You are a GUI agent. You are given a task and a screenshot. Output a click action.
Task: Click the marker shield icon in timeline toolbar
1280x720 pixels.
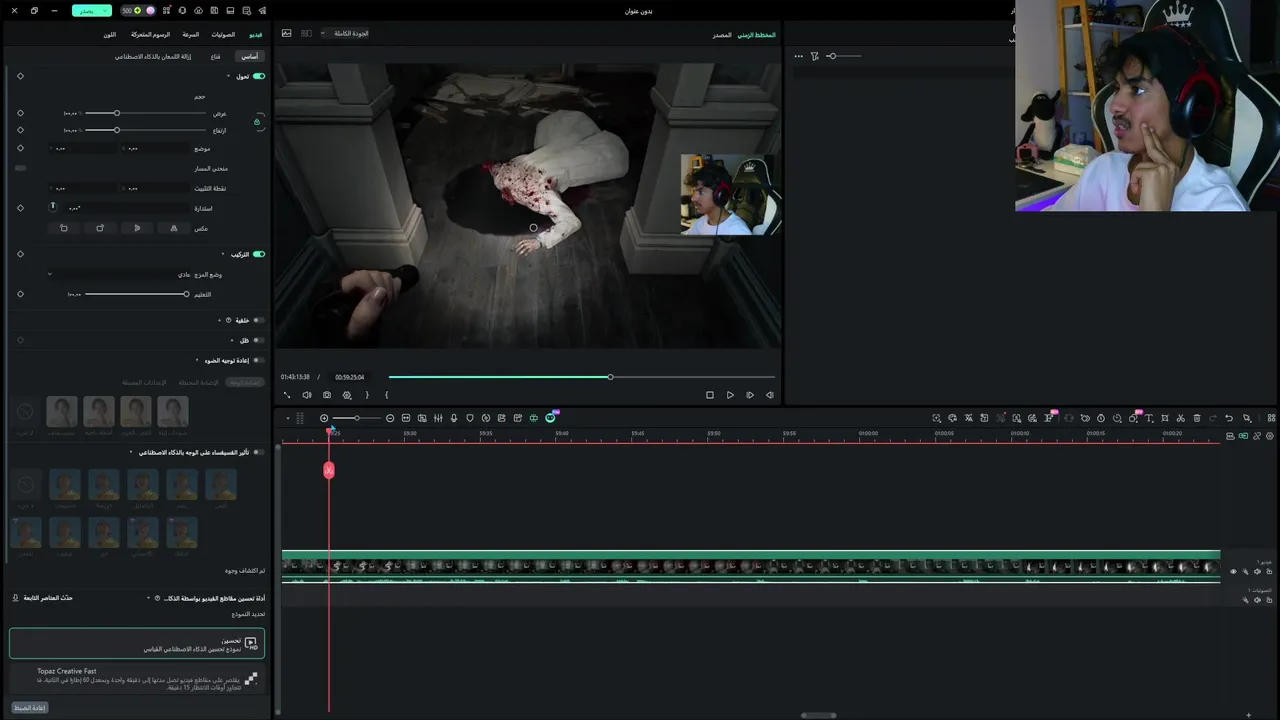pos(470,418)
